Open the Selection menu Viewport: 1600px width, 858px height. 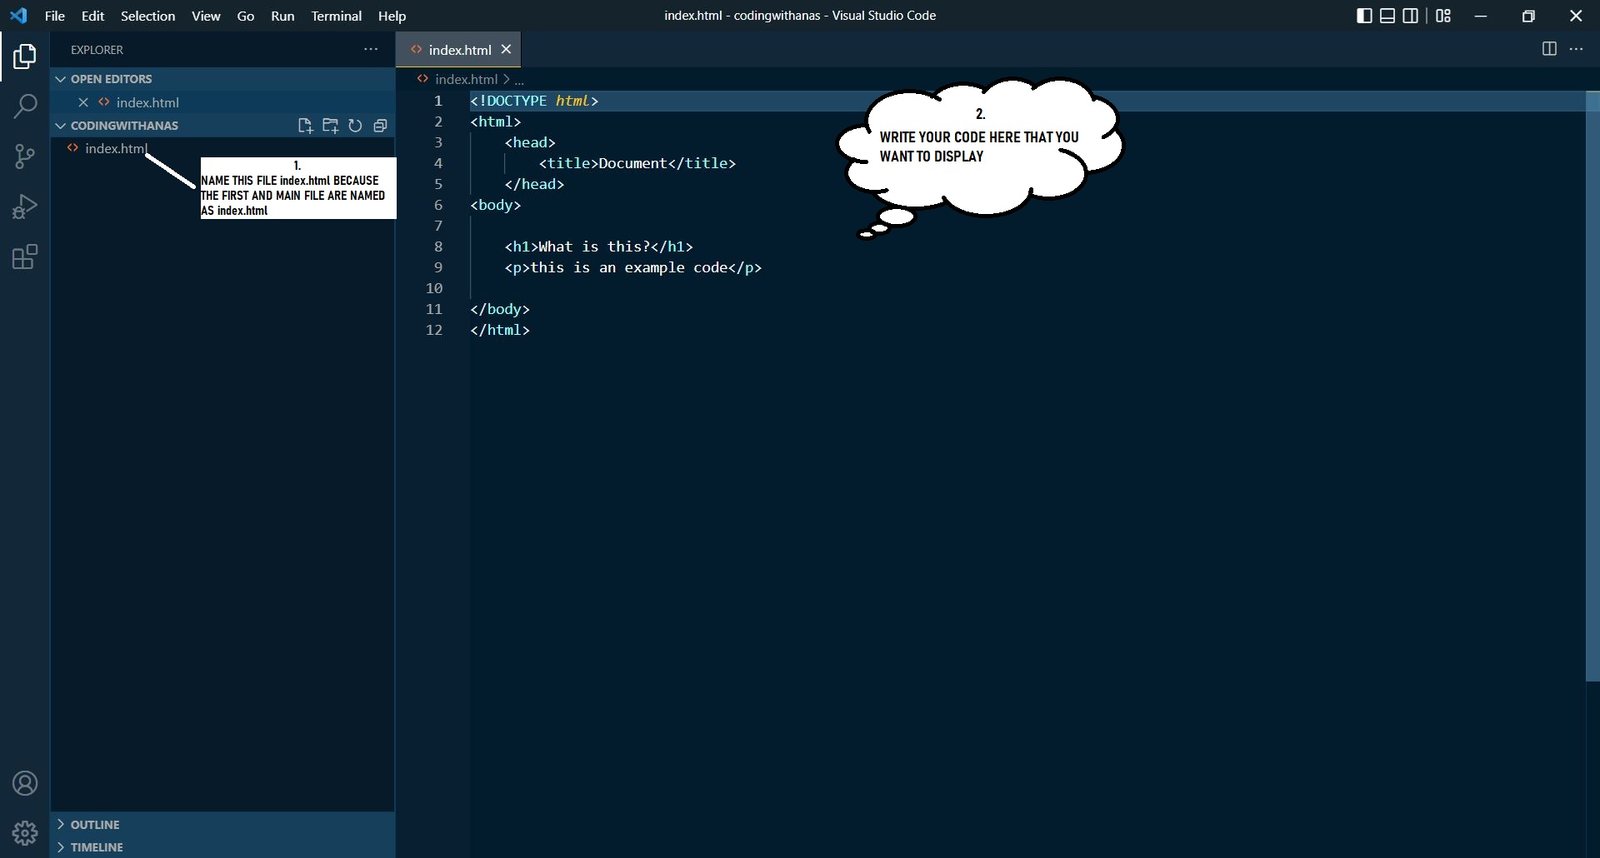[148, 15]
